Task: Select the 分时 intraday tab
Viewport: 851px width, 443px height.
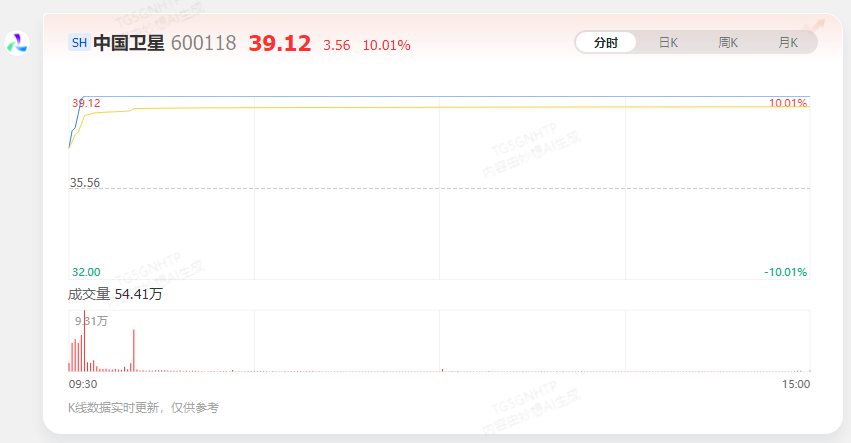Action: [x=606, y=43]
